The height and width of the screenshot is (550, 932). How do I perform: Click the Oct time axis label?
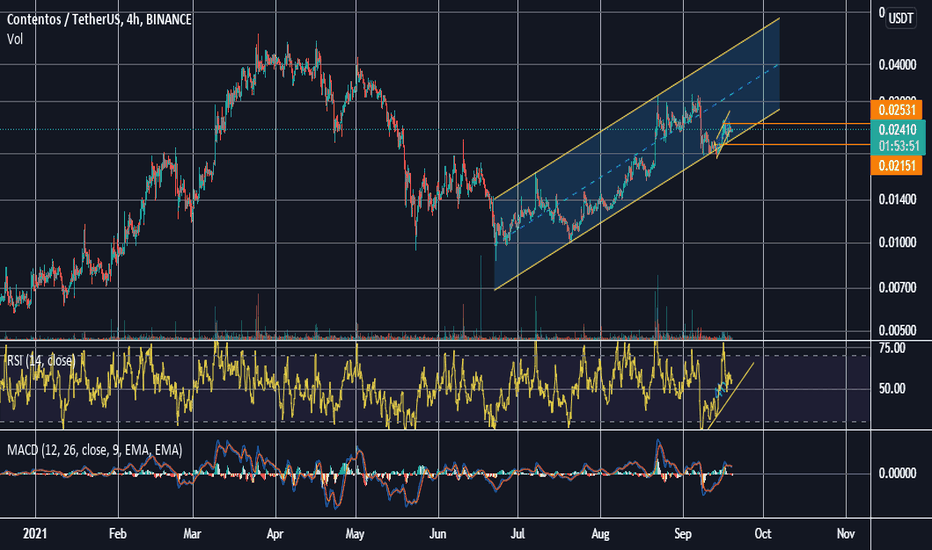pyautogui.click(x=763, y=533)
